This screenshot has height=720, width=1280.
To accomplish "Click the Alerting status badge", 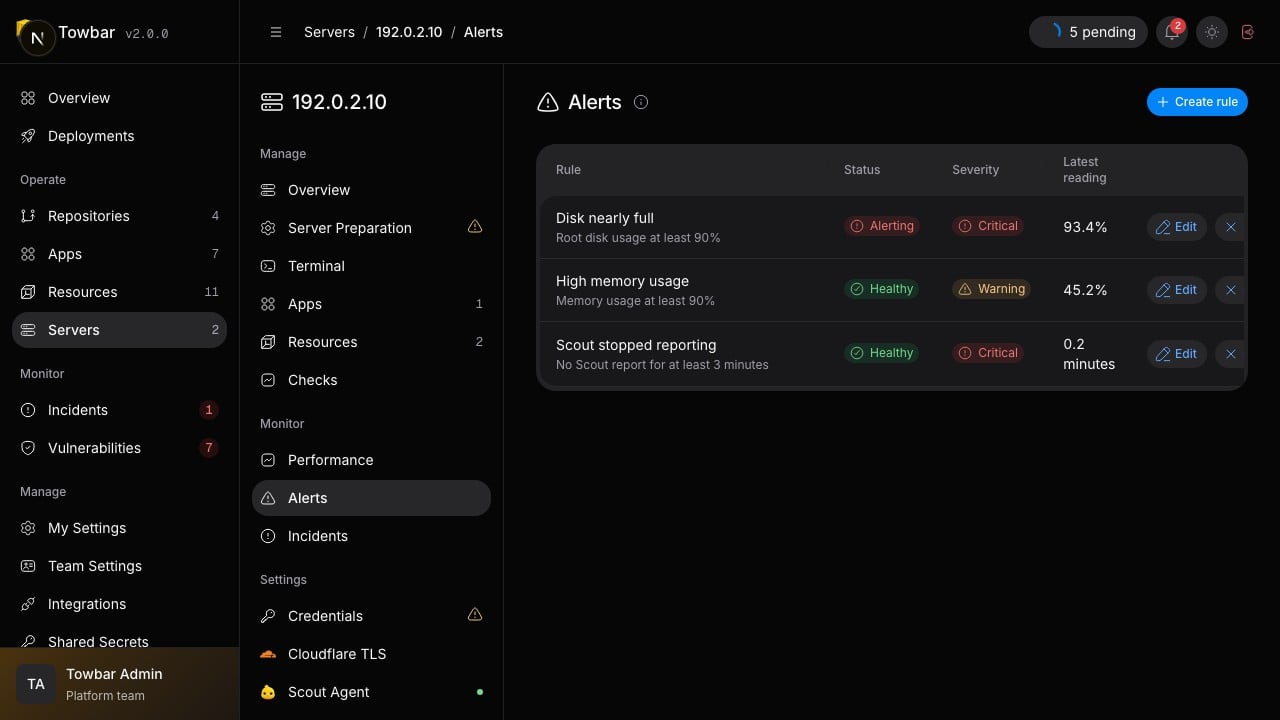I will [882, 226].
